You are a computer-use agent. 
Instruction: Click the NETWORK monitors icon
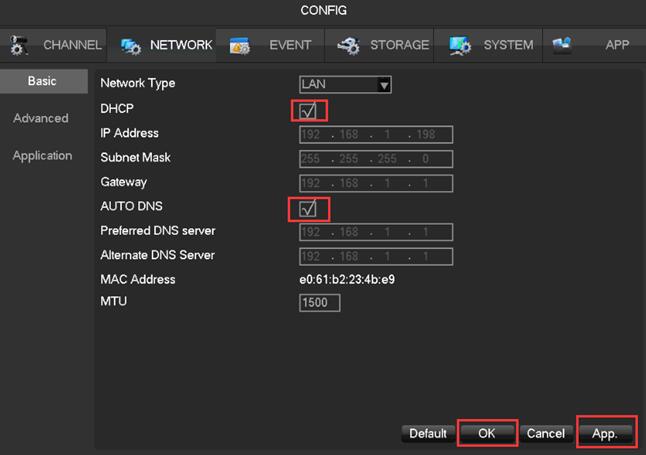click(x=131, y=46)
